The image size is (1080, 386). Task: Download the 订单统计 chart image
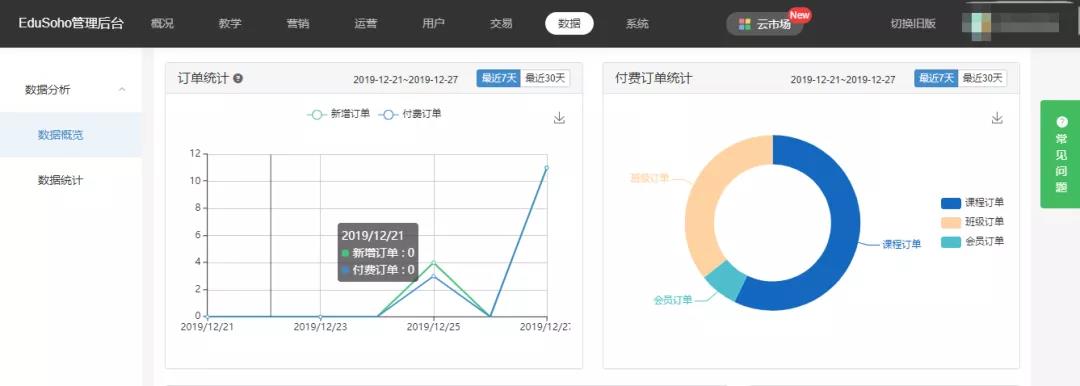[x=559, y=118]
